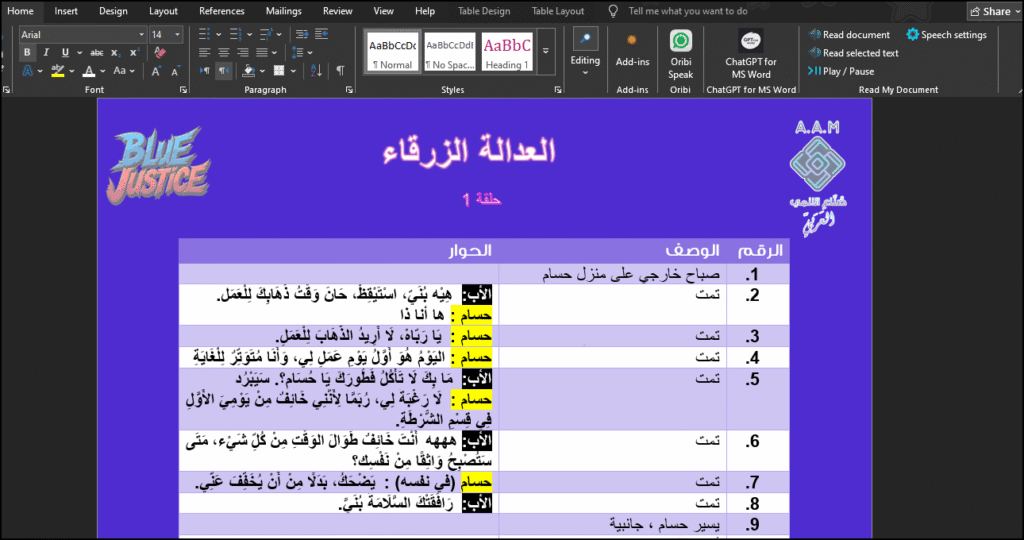Apply numbered list icon
Image resolution: width=1024 pixels, height=540 pixels.
point(236,34)
